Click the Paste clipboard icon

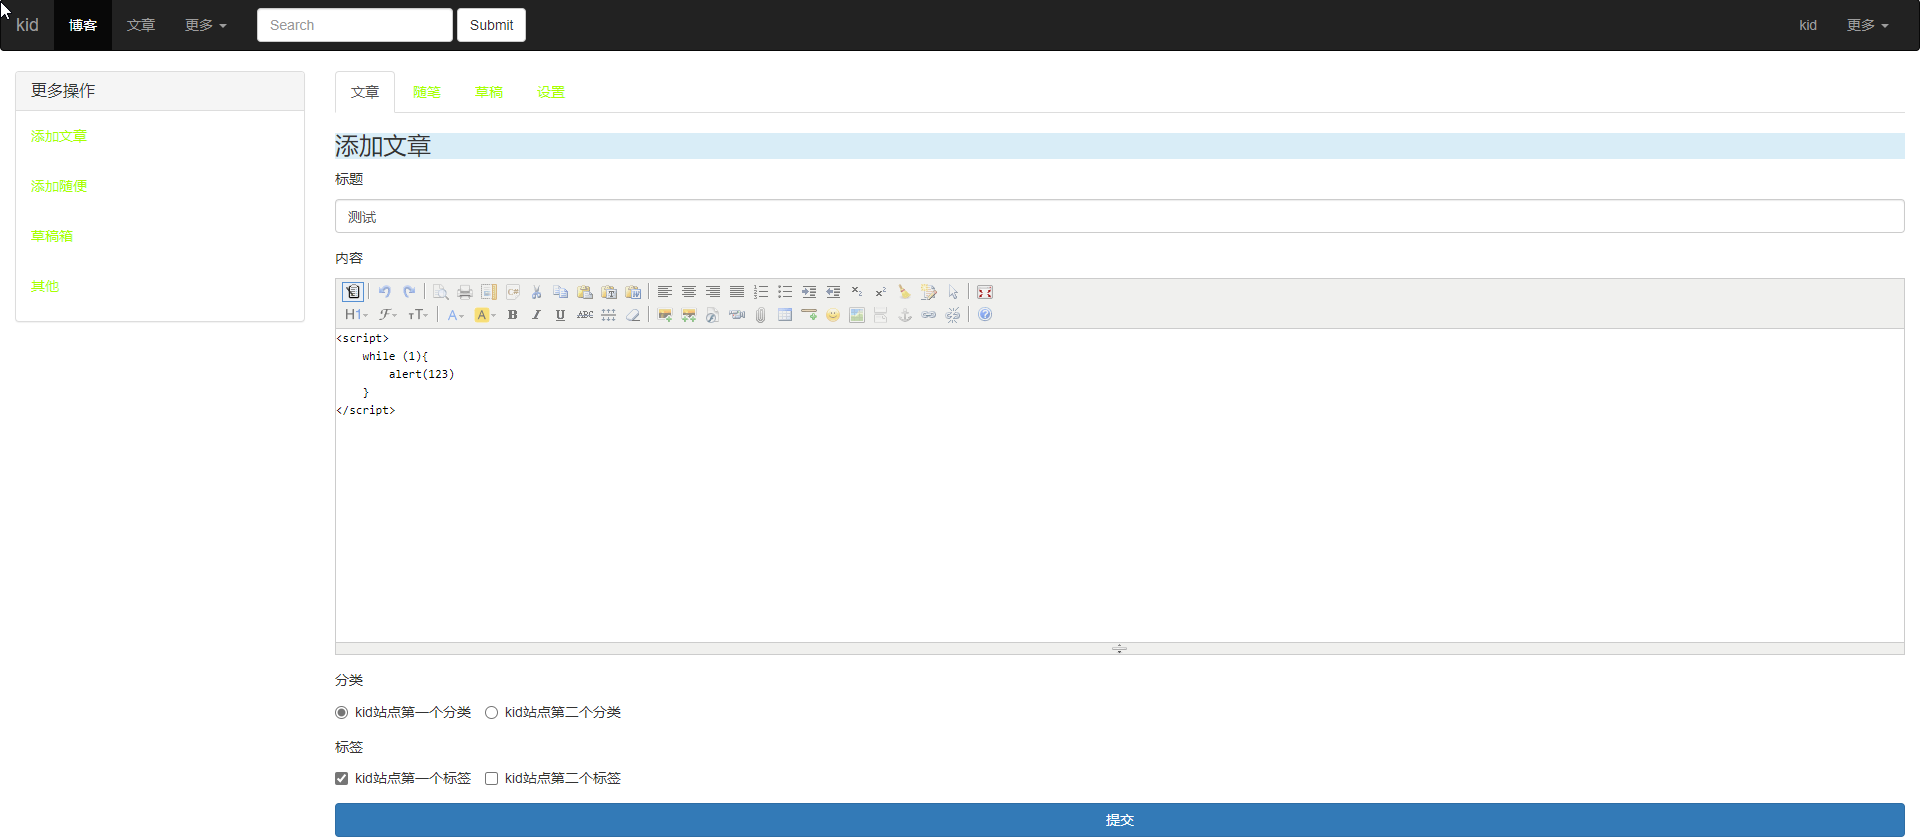pyautogui.click(x=585, y=292)
